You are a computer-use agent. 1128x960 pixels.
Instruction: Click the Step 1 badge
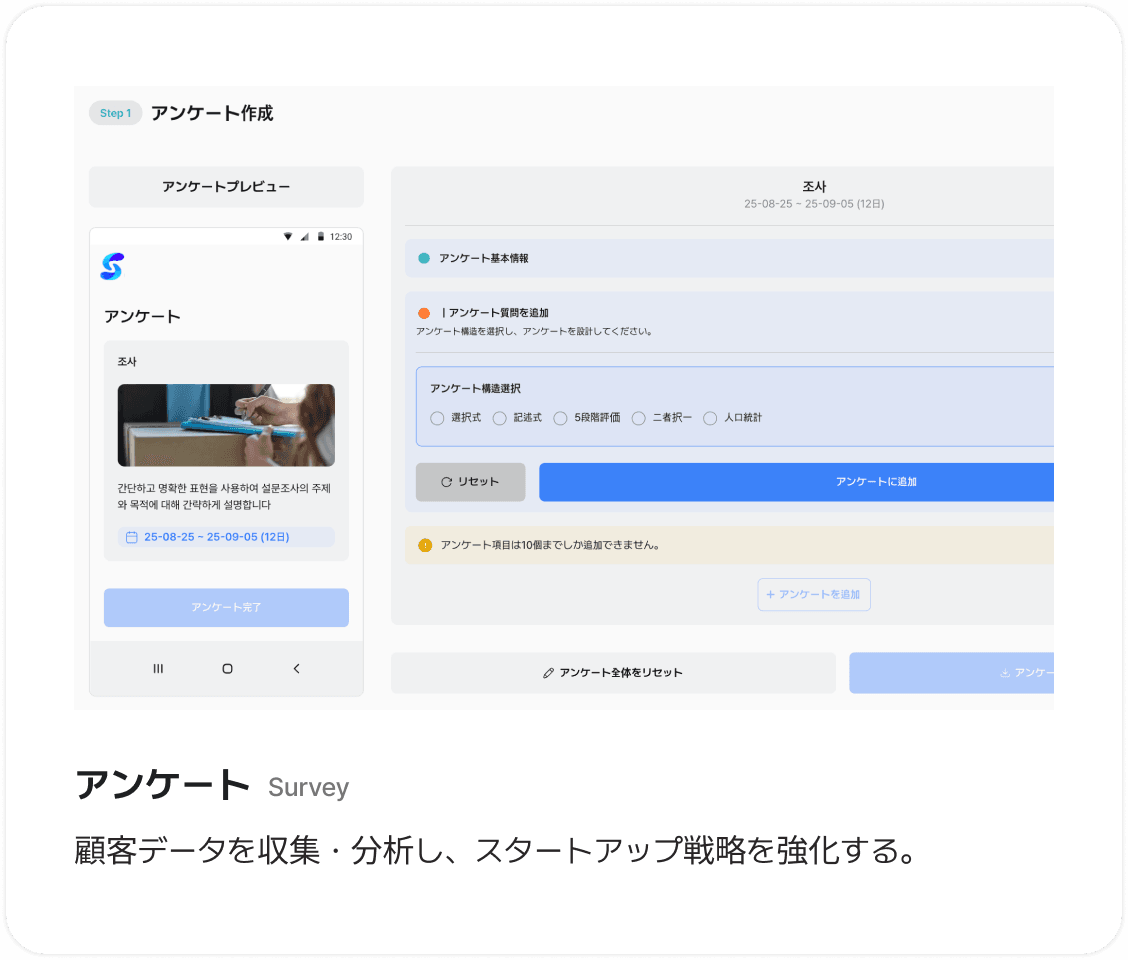[x=115, y=113]
